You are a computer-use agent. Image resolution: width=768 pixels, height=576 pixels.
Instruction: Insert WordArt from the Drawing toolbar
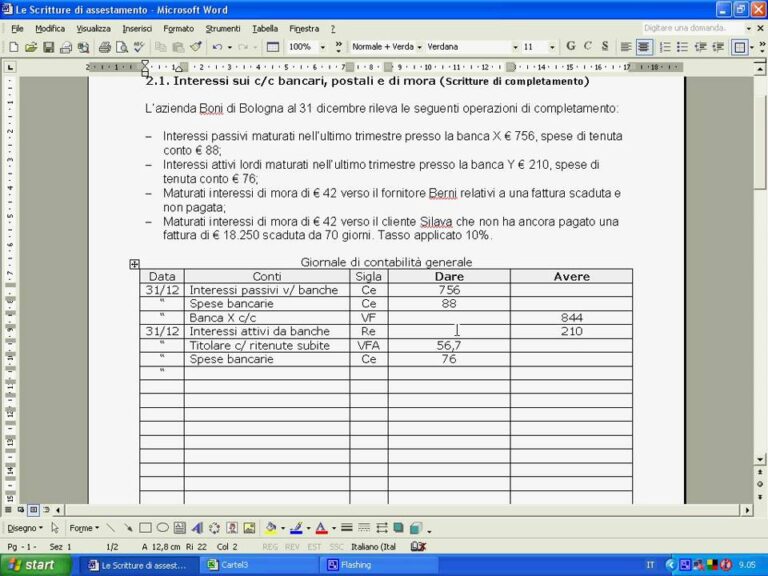click(x=197, y=528)
